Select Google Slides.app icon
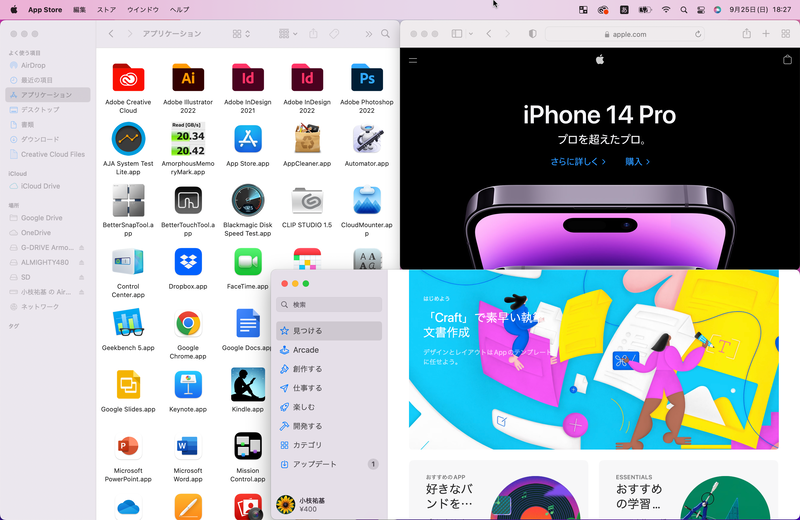This screenshot has width=800, height=520. pos(128,384)
